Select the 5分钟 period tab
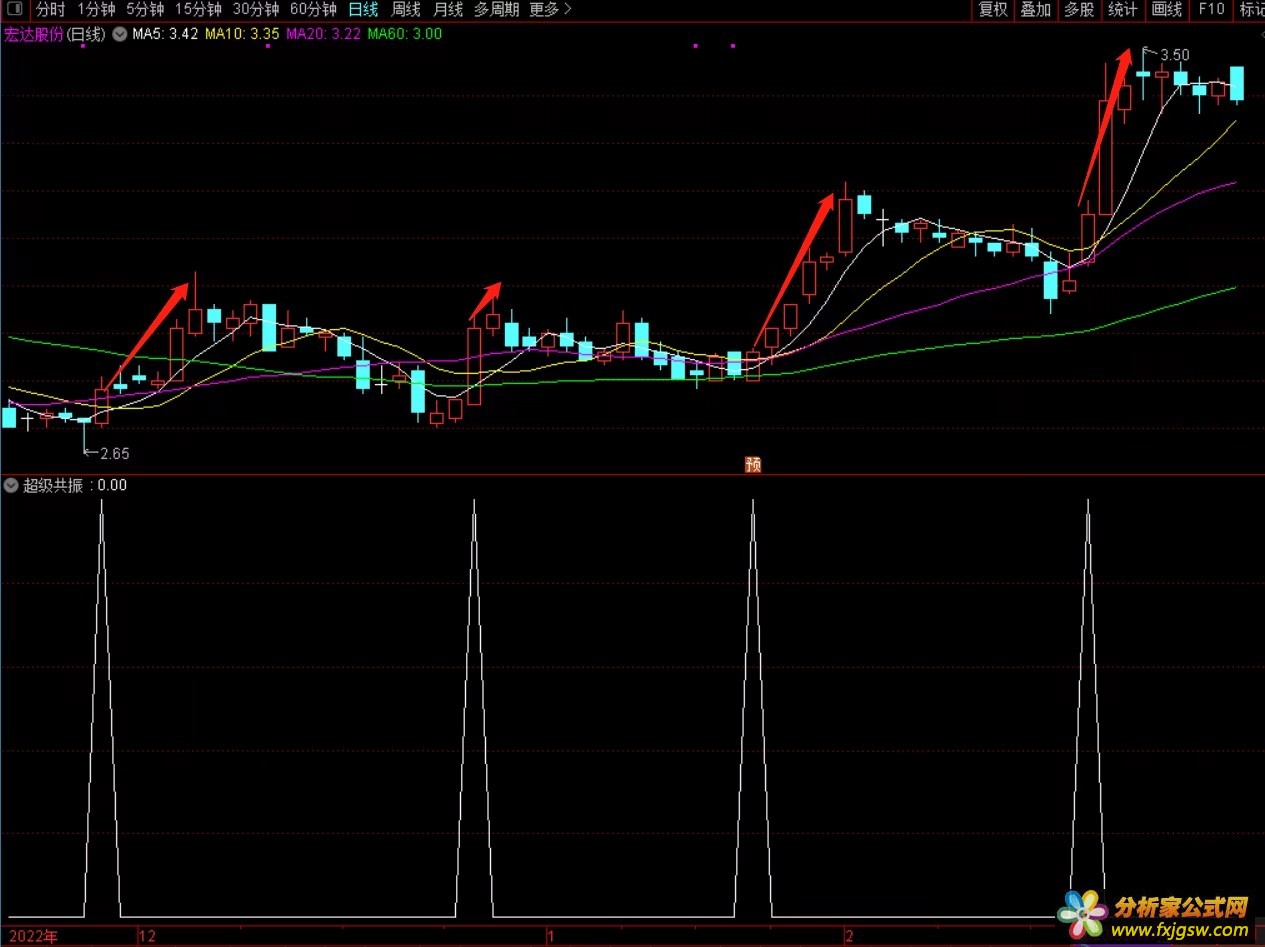The height and width of the screenshot is (947, 1265). coord(145,9)
